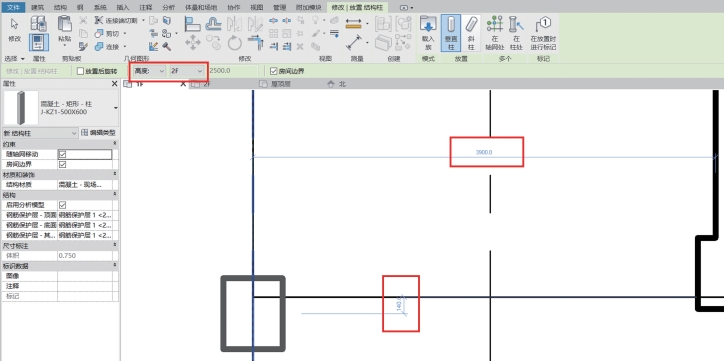
Task: Choose the 在轴网处 at grids tool
Action: (x=495, y=33)
